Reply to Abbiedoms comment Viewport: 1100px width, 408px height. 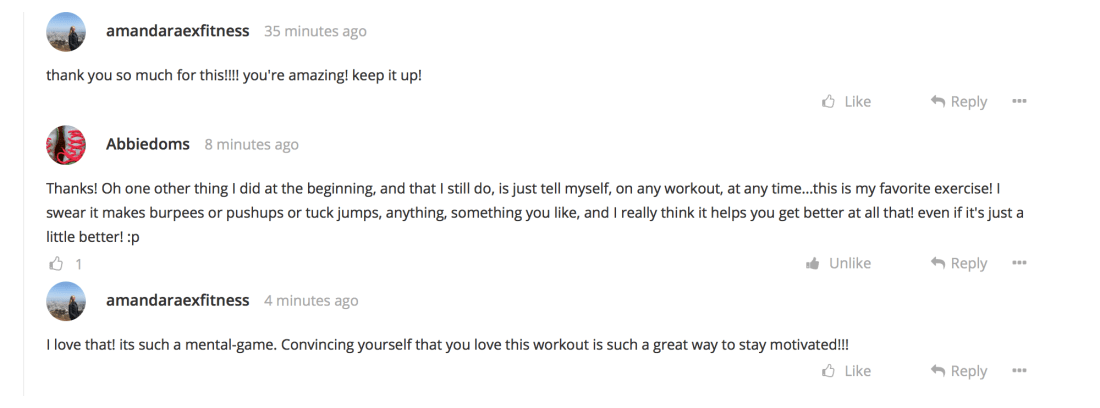[958, 263]
